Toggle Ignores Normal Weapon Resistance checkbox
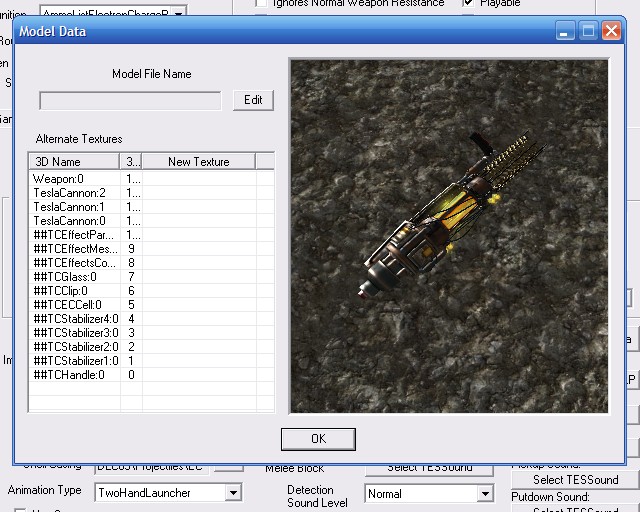 pyautogui.click(x=261, y=3)
